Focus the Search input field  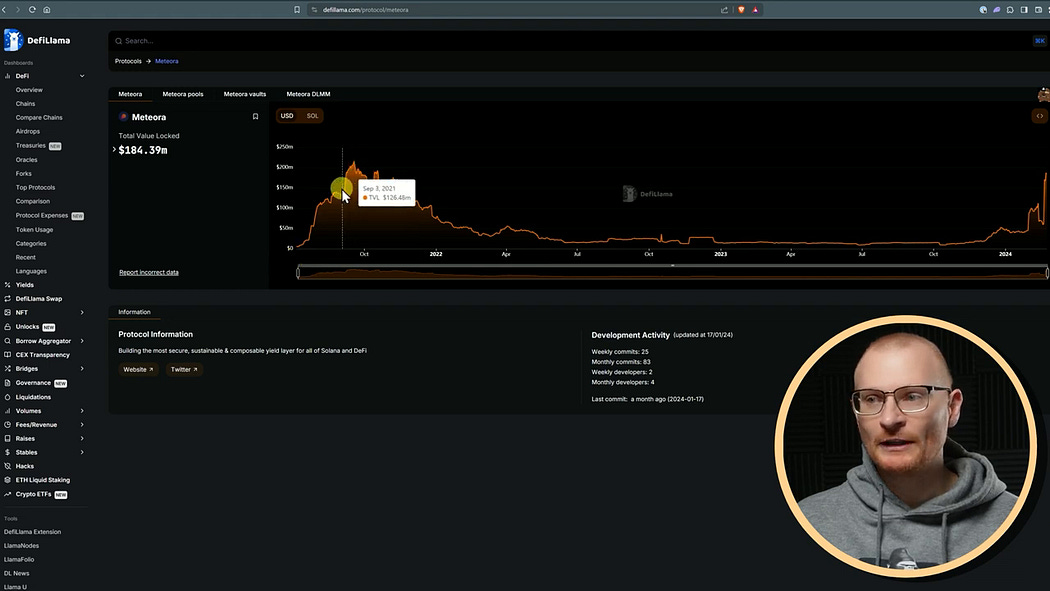point(579,41)
